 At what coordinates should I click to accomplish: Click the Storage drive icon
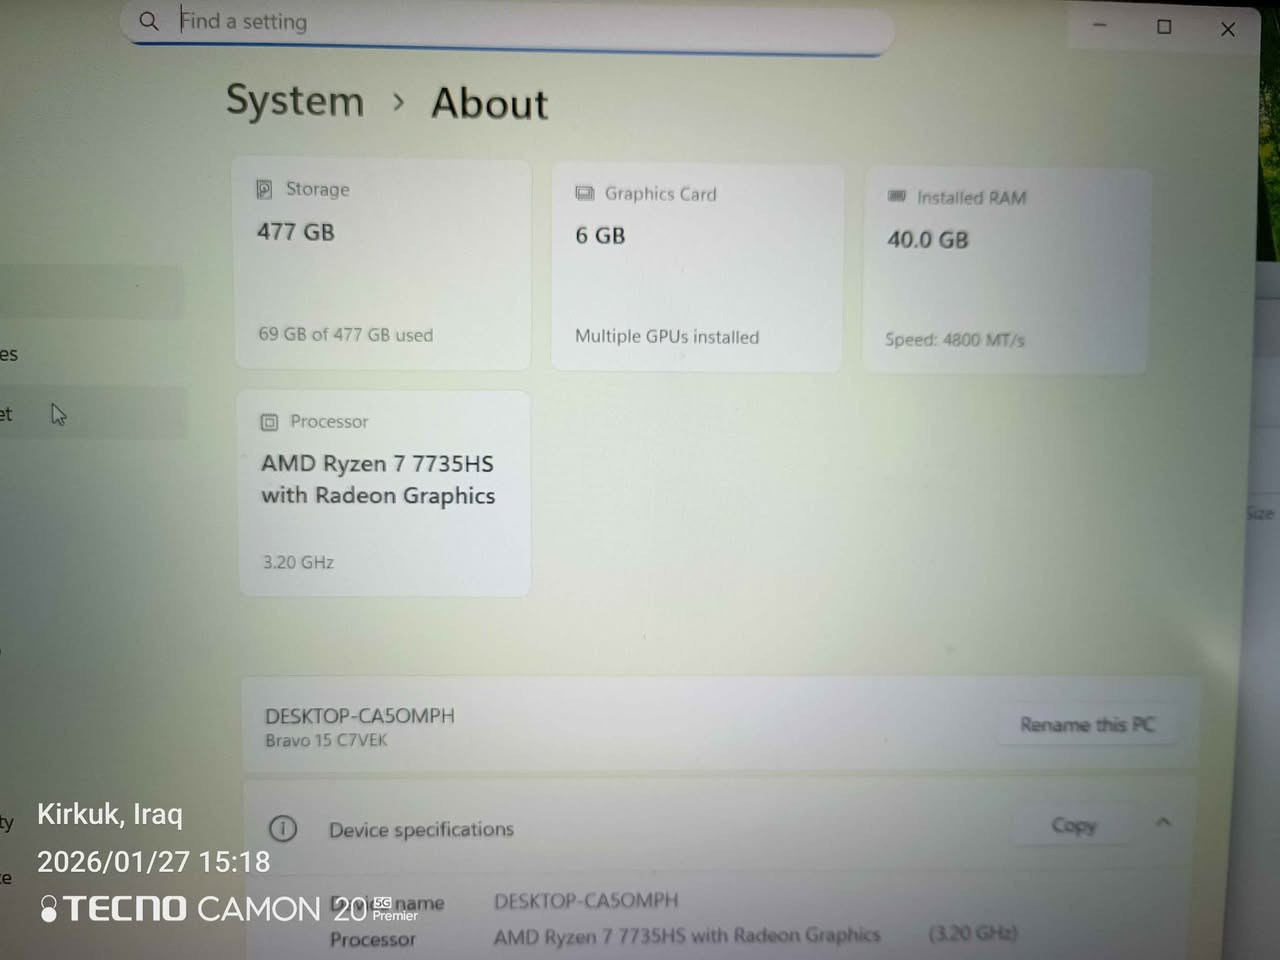click(264, 189)
